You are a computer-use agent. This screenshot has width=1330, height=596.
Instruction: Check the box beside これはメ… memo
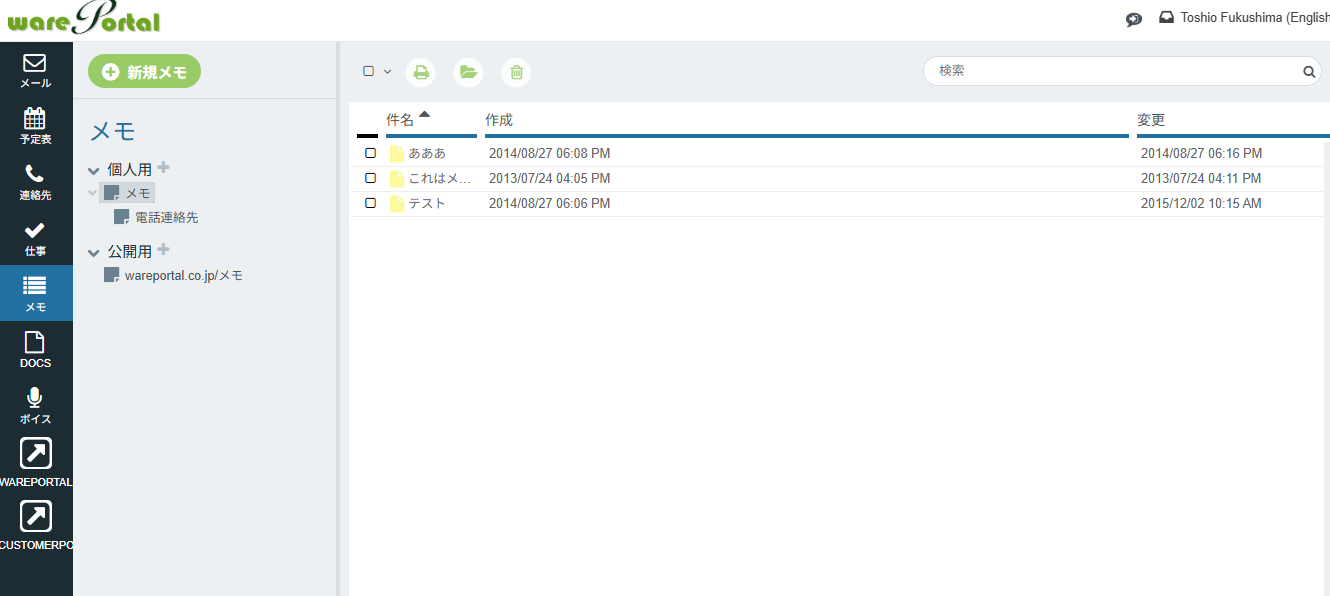[x=370, y=178]
